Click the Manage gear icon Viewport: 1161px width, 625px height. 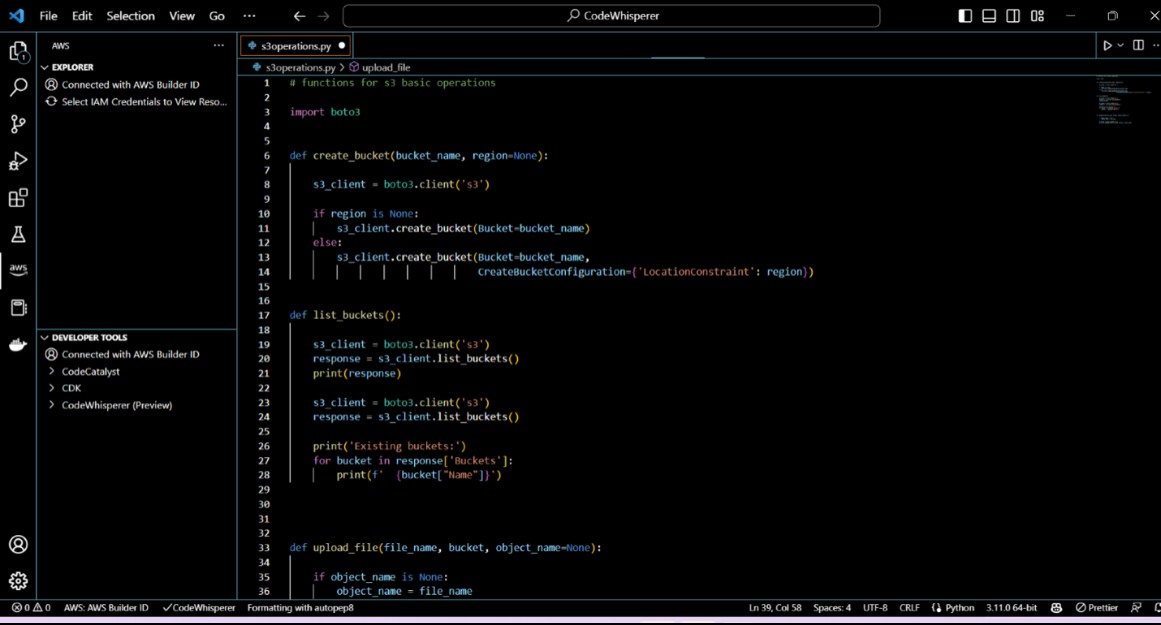coord(18,581)
